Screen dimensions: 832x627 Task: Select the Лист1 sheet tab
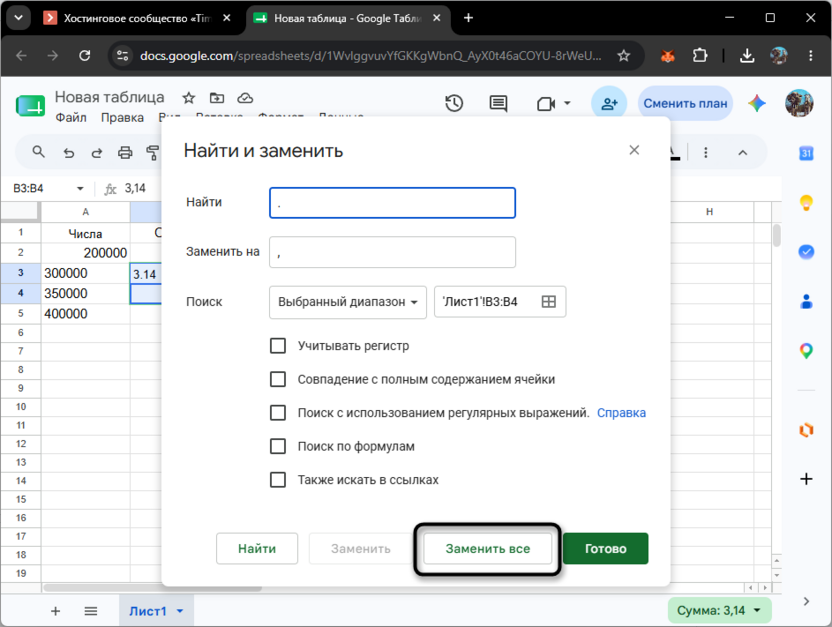pos(148,611)
